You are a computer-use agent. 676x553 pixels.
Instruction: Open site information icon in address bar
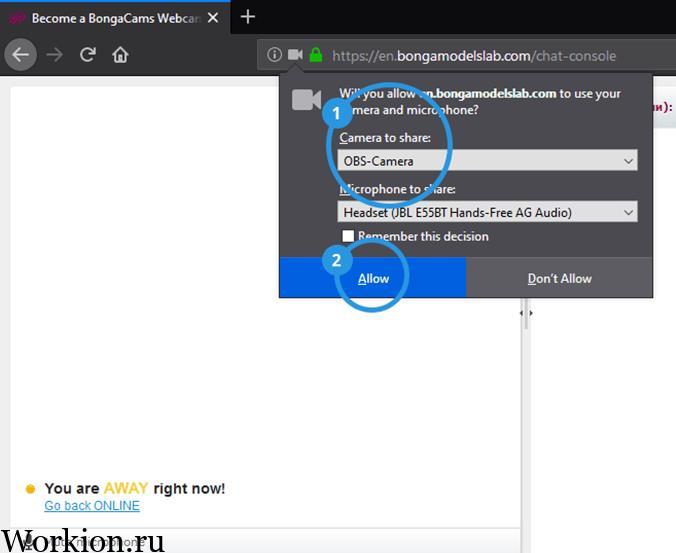[x=274, y=55]
